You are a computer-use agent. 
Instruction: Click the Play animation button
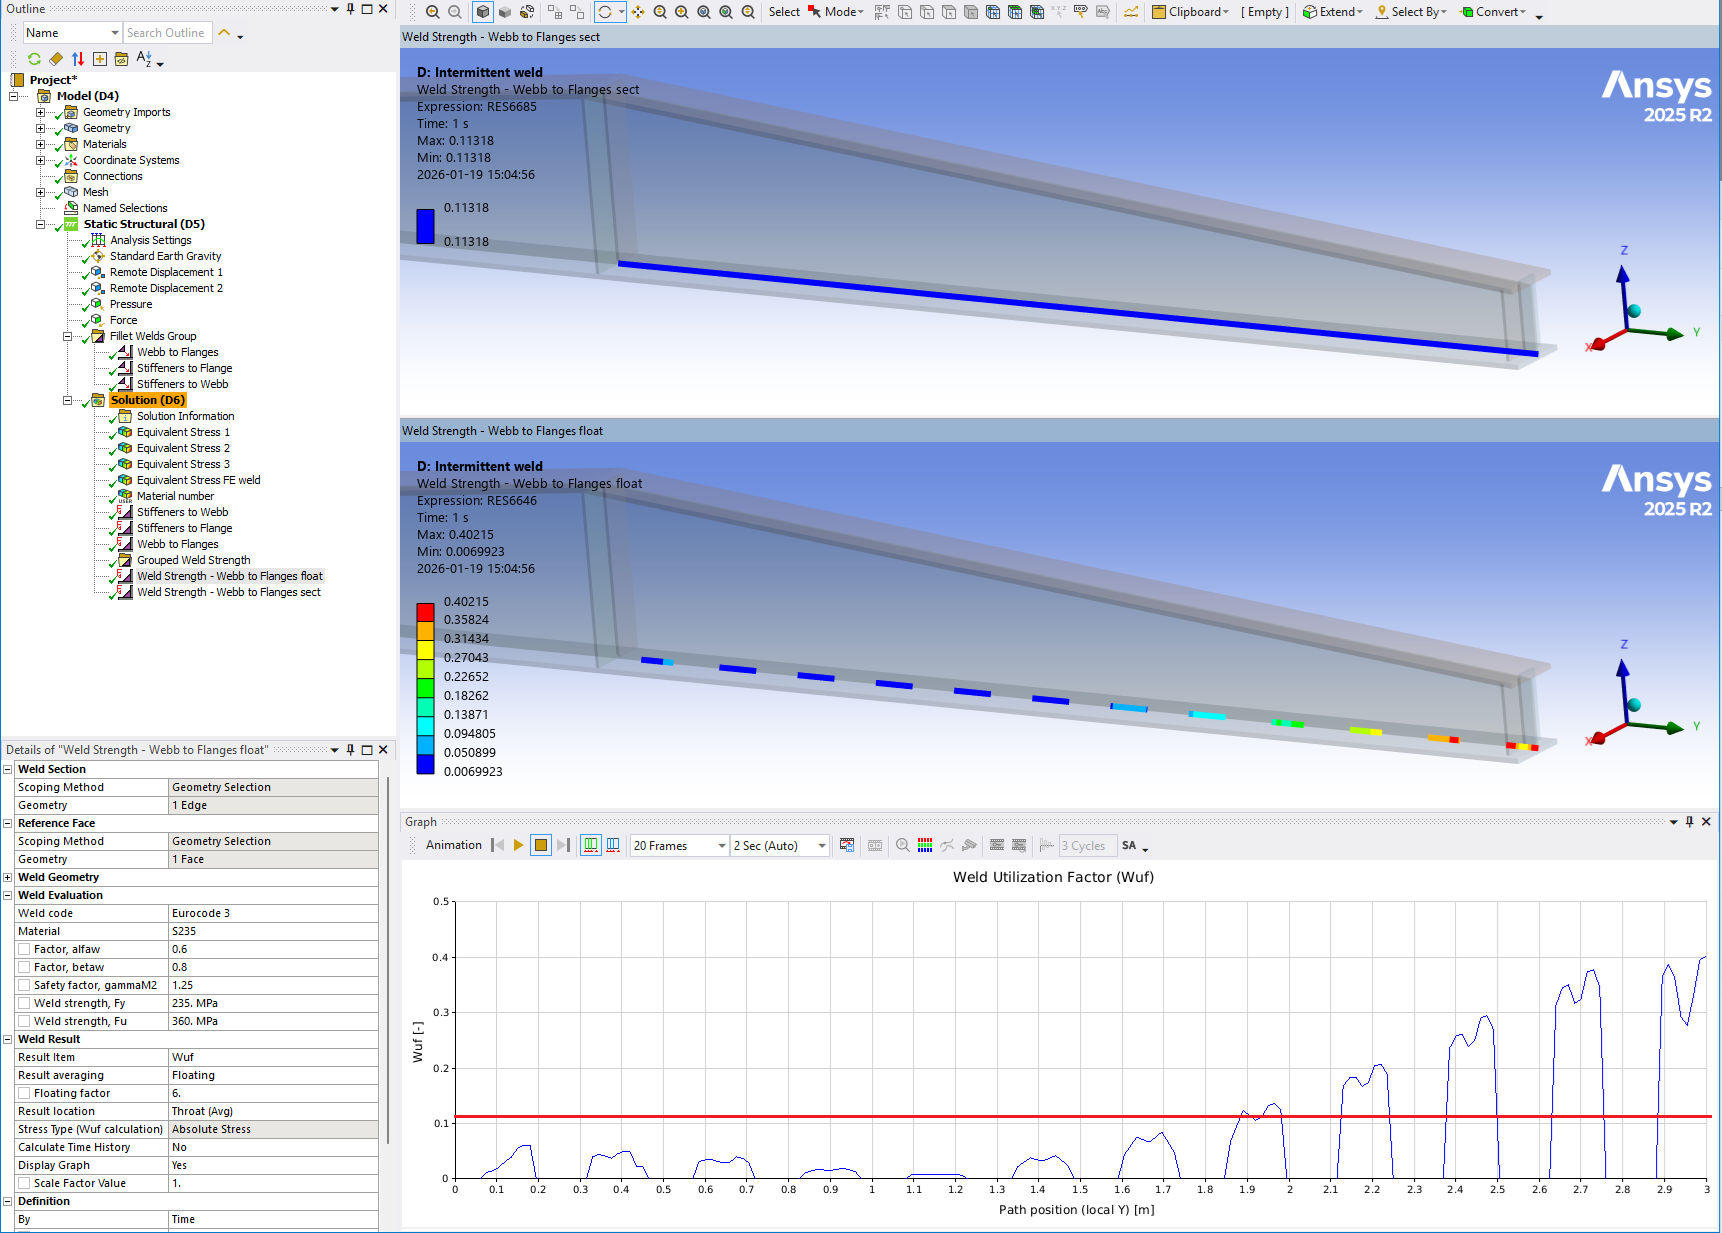(x=518, y=845)
